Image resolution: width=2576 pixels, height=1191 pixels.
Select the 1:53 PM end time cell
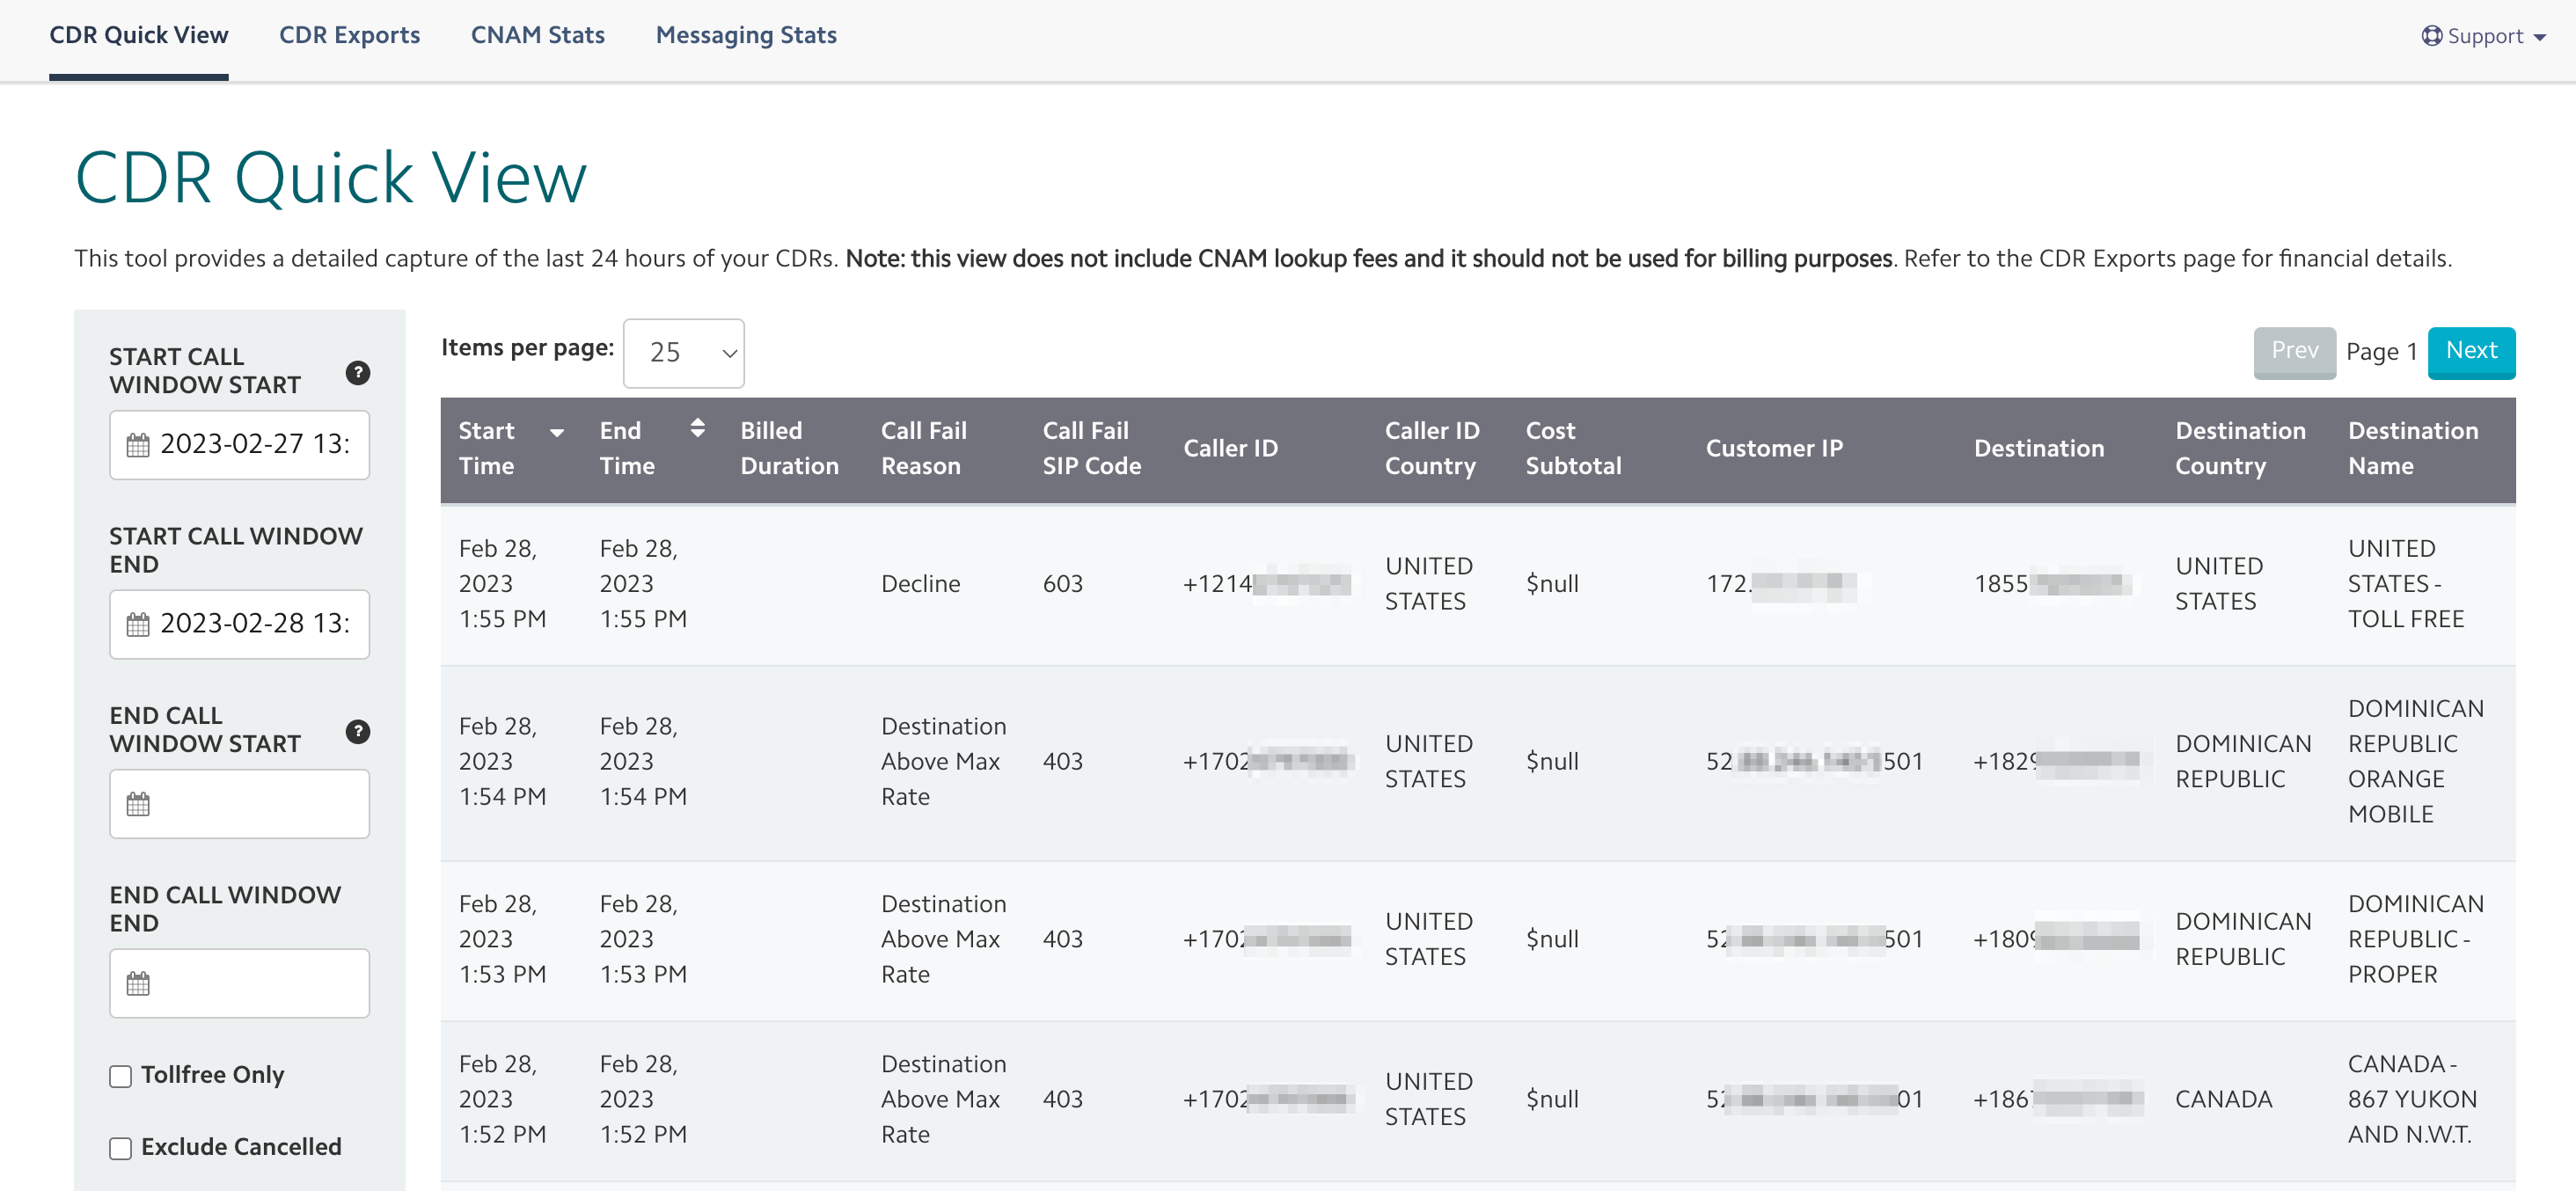click(x=642, y=939)
